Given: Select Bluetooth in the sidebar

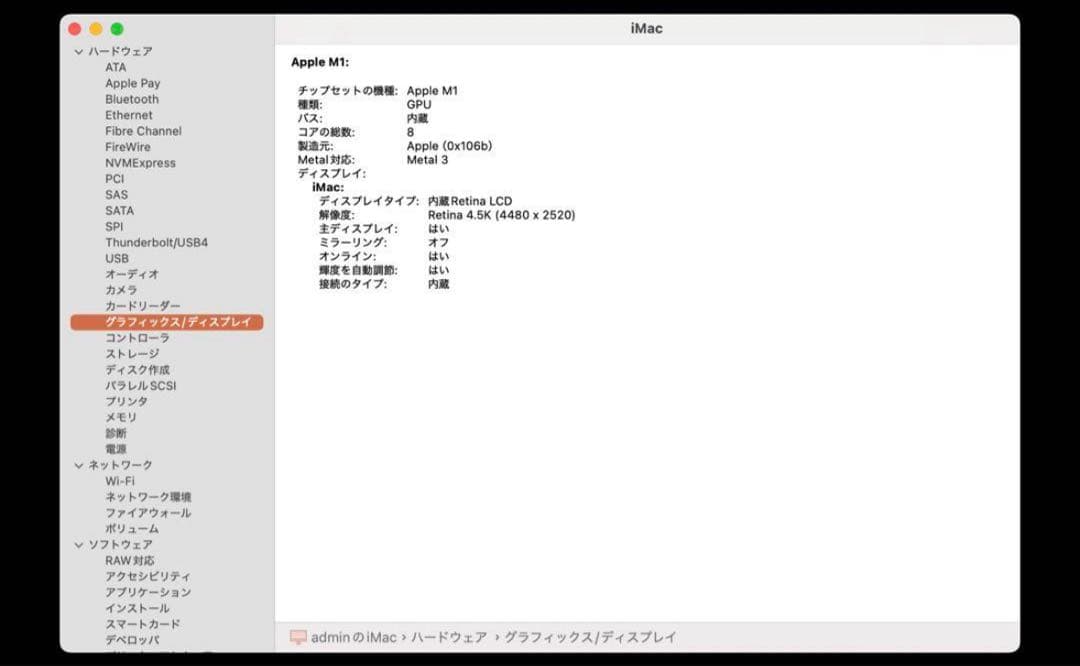Looking at the screenshot, I should 132,99.
